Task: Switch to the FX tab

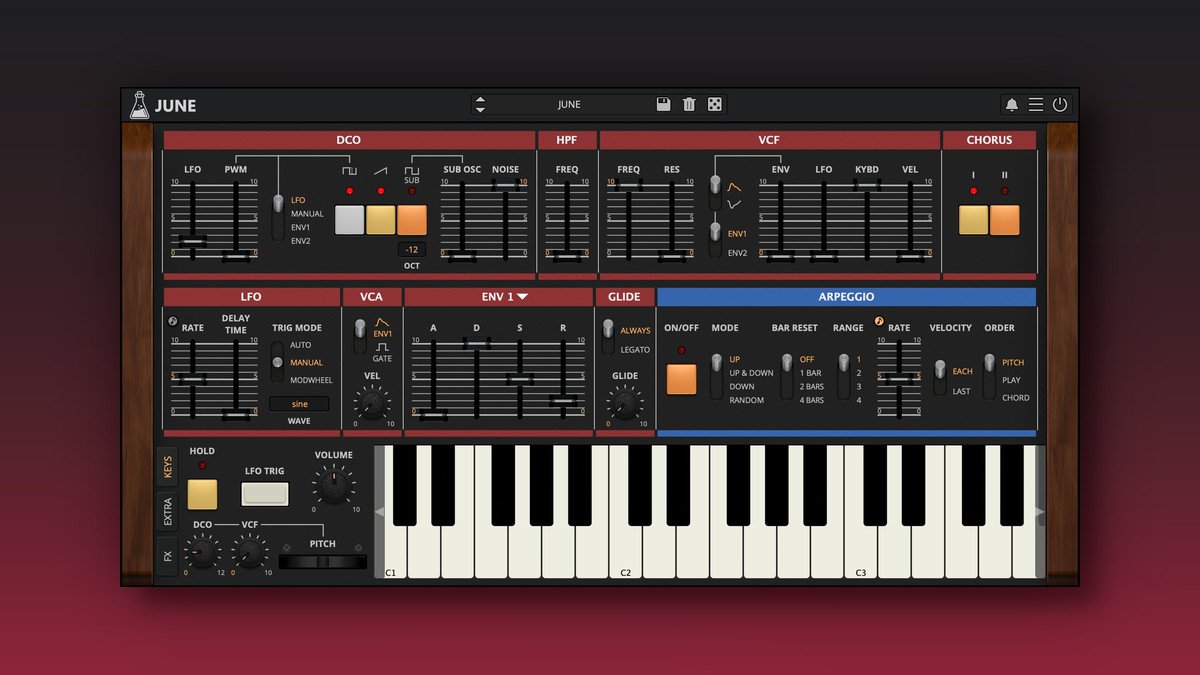Action: [167, 555]
